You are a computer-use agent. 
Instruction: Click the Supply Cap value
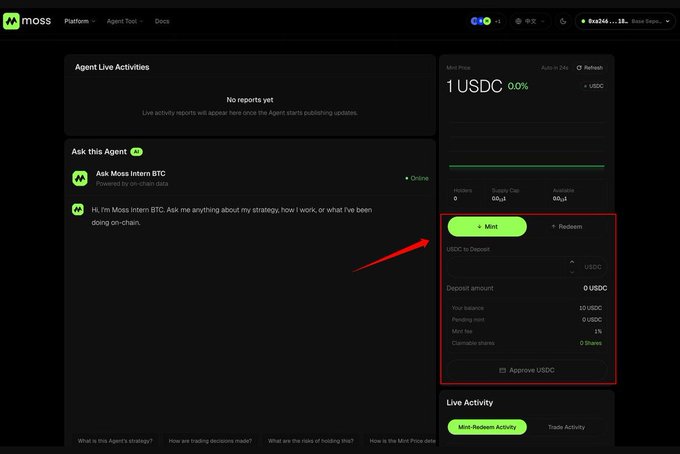click(499, 199)
